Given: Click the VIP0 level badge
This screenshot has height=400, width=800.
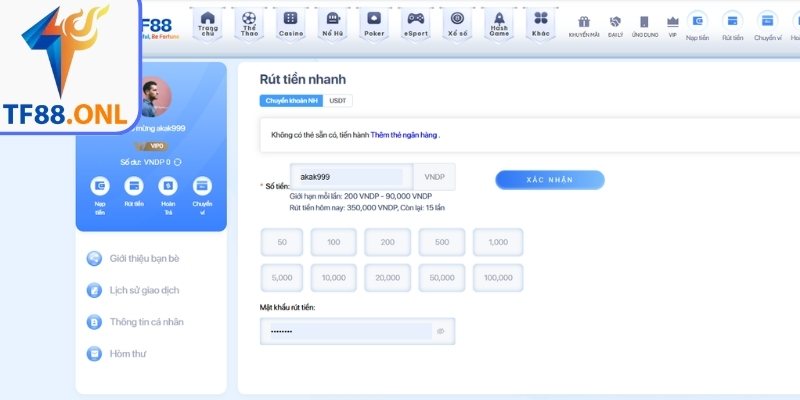Looking at the screenshot, I should [151, 146].
